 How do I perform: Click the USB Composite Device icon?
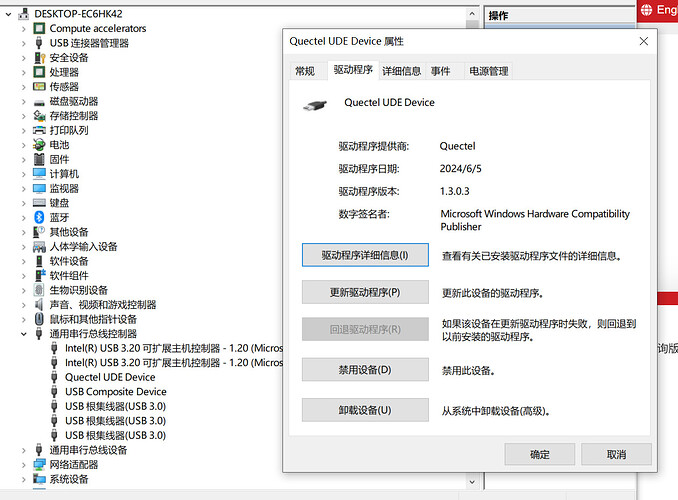tap(55, 392)
